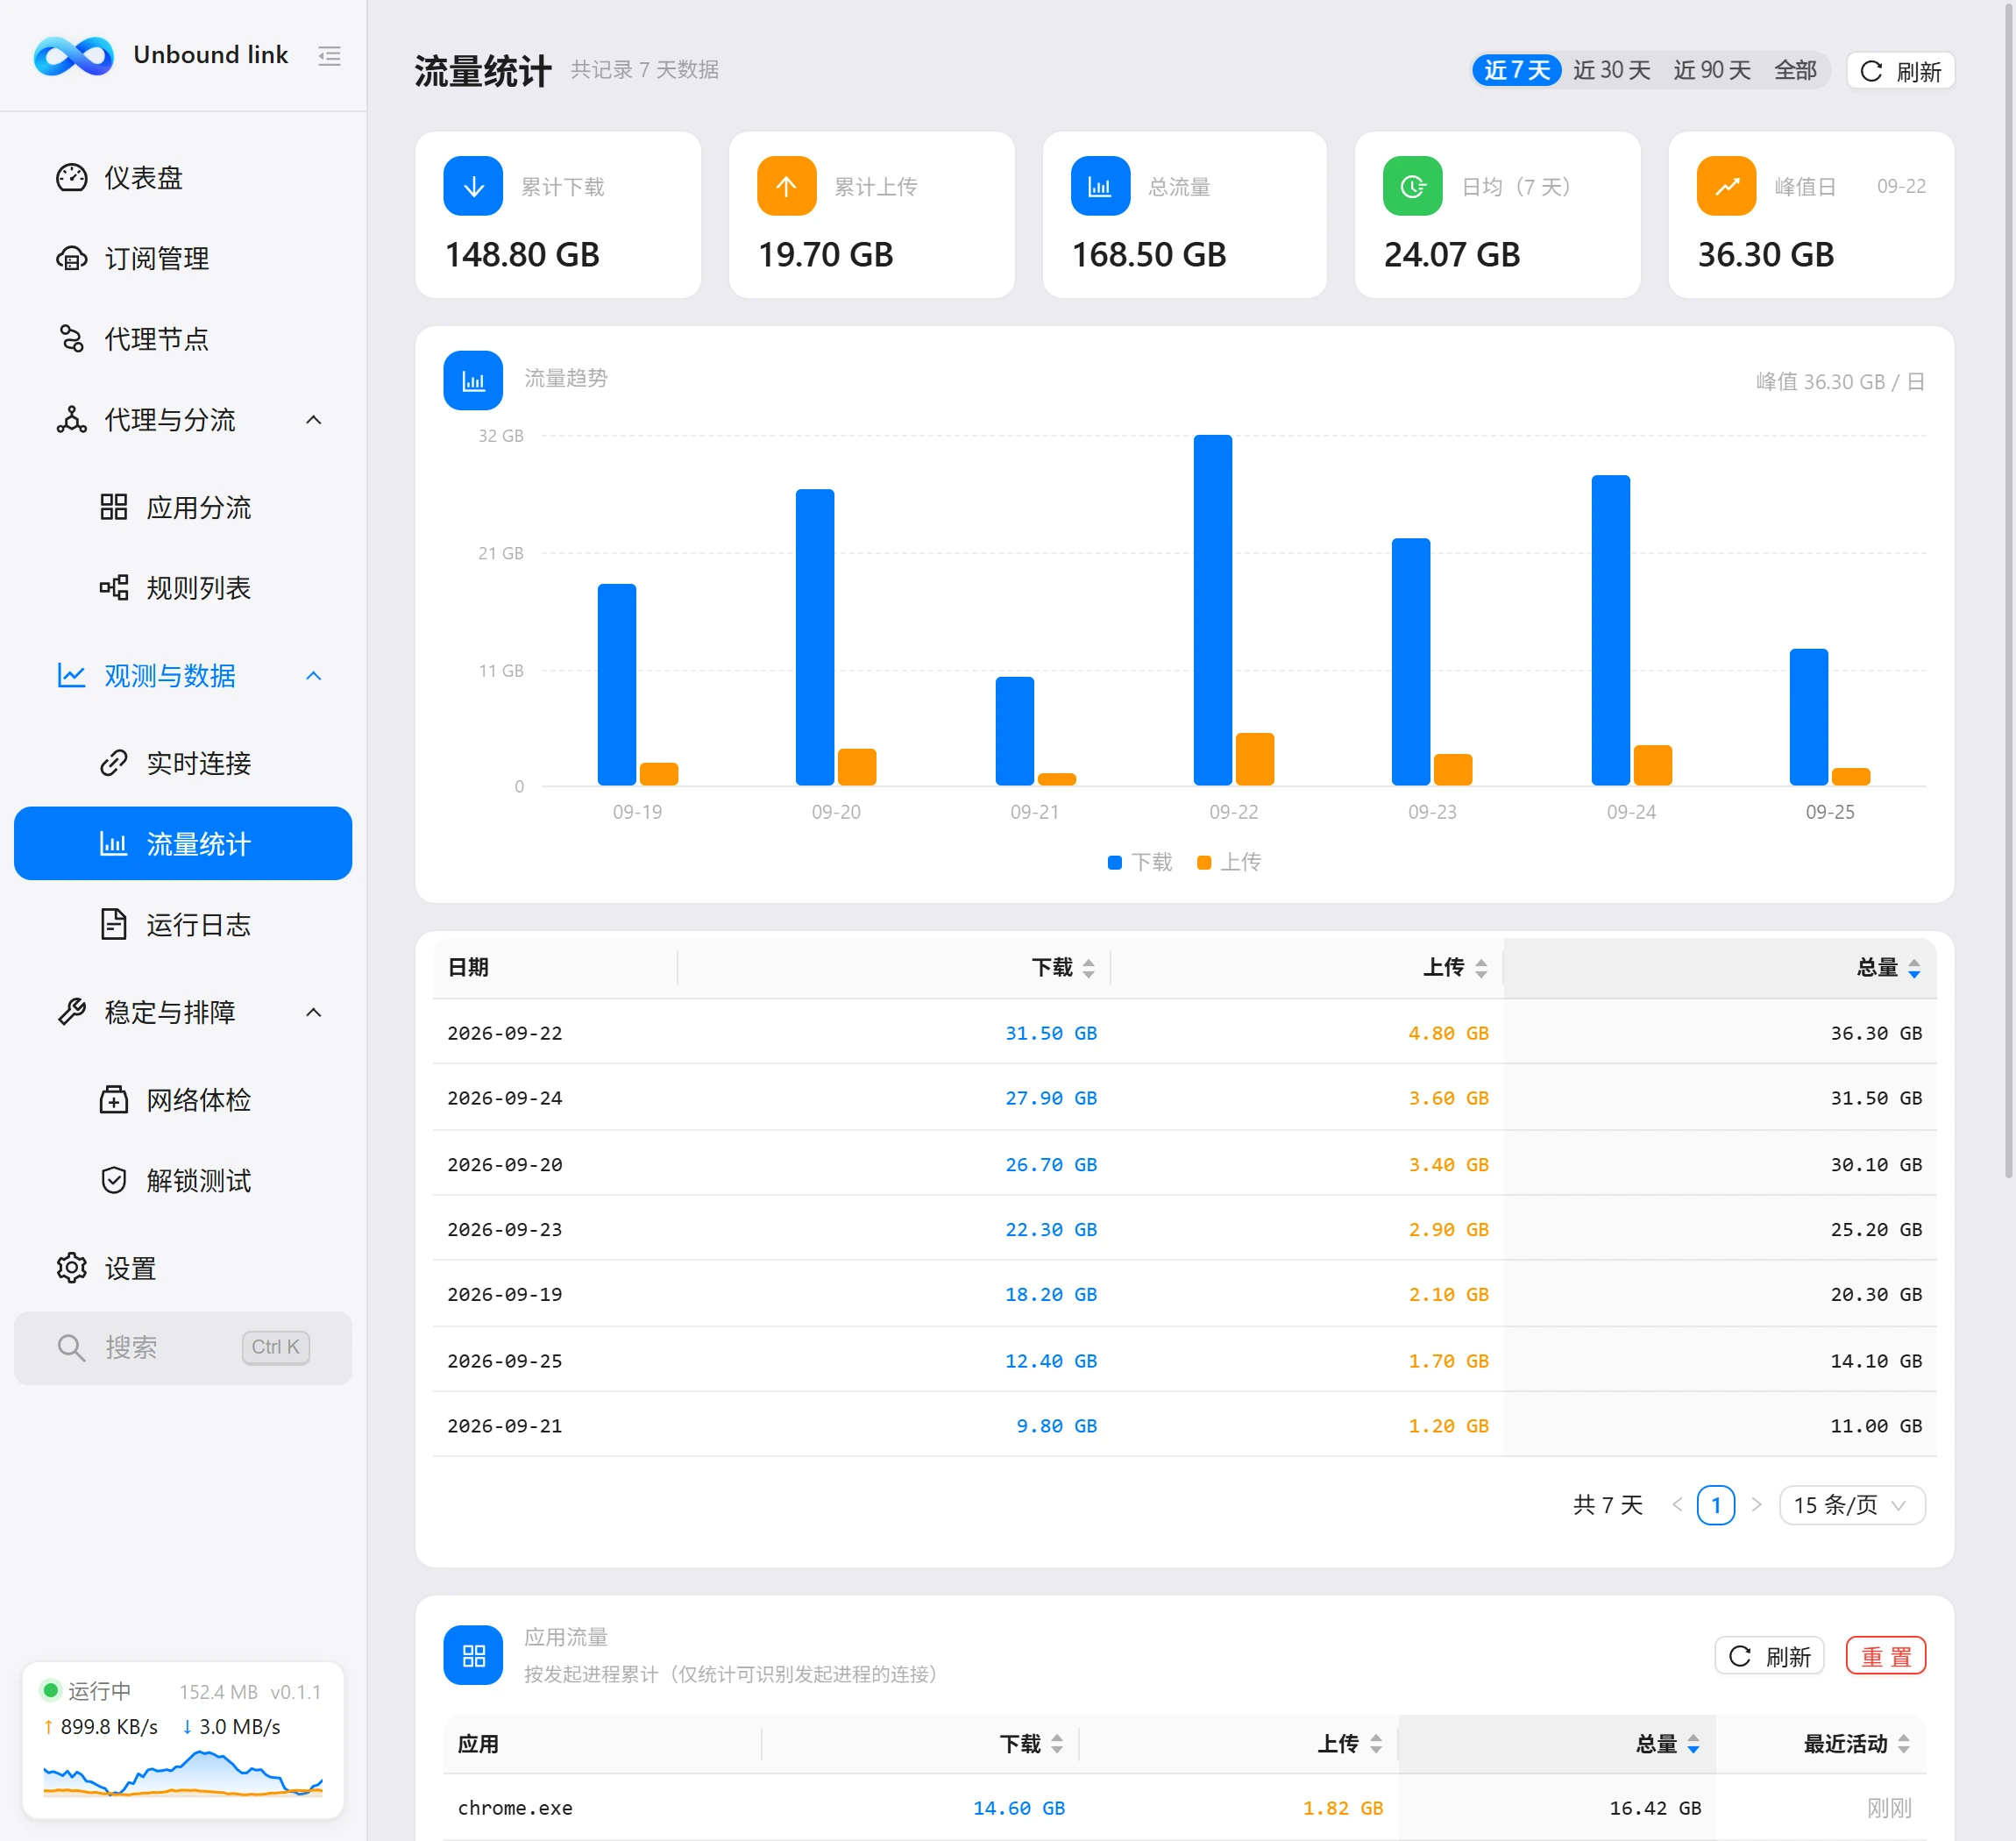
Task: Click the 累计下载 download arrow icon
Action: [x=473, y=186]
